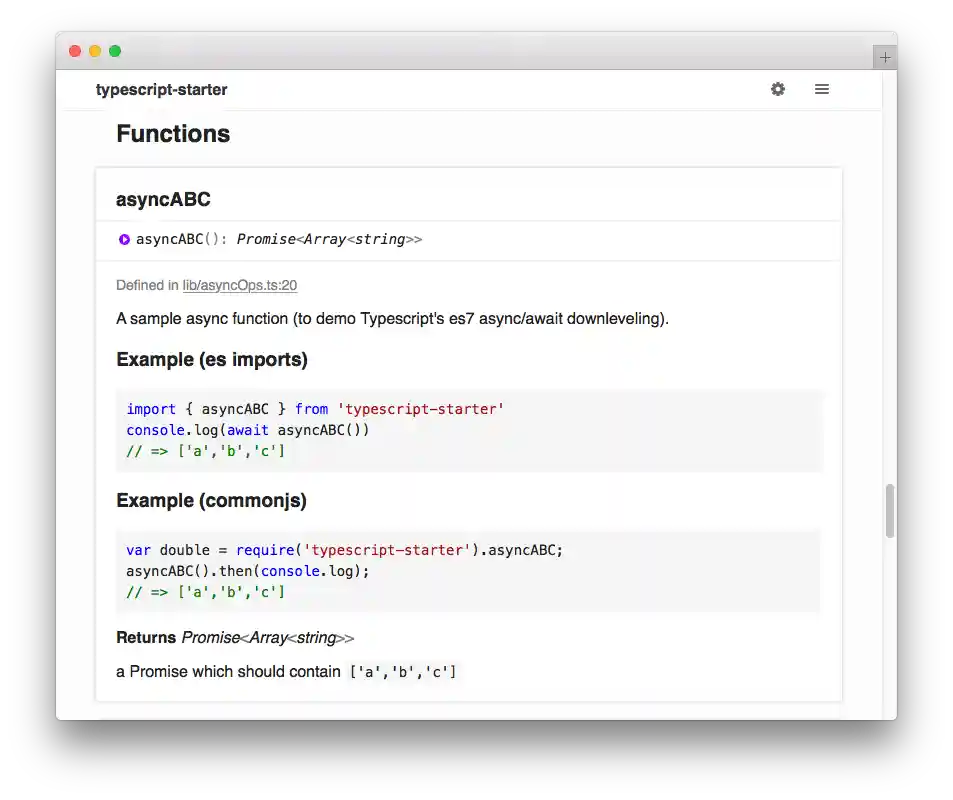Click the typescript-starter title in the header
This screenshot has width=953, height=800.
[x=162, y=89]
